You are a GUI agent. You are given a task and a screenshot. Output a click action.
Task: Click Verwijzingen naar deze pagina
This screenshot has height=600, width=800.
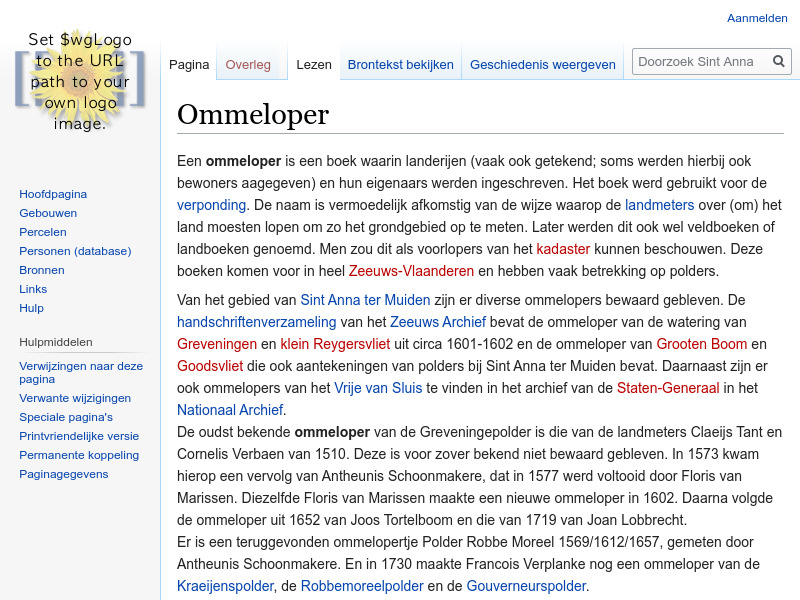coord(81,365)
